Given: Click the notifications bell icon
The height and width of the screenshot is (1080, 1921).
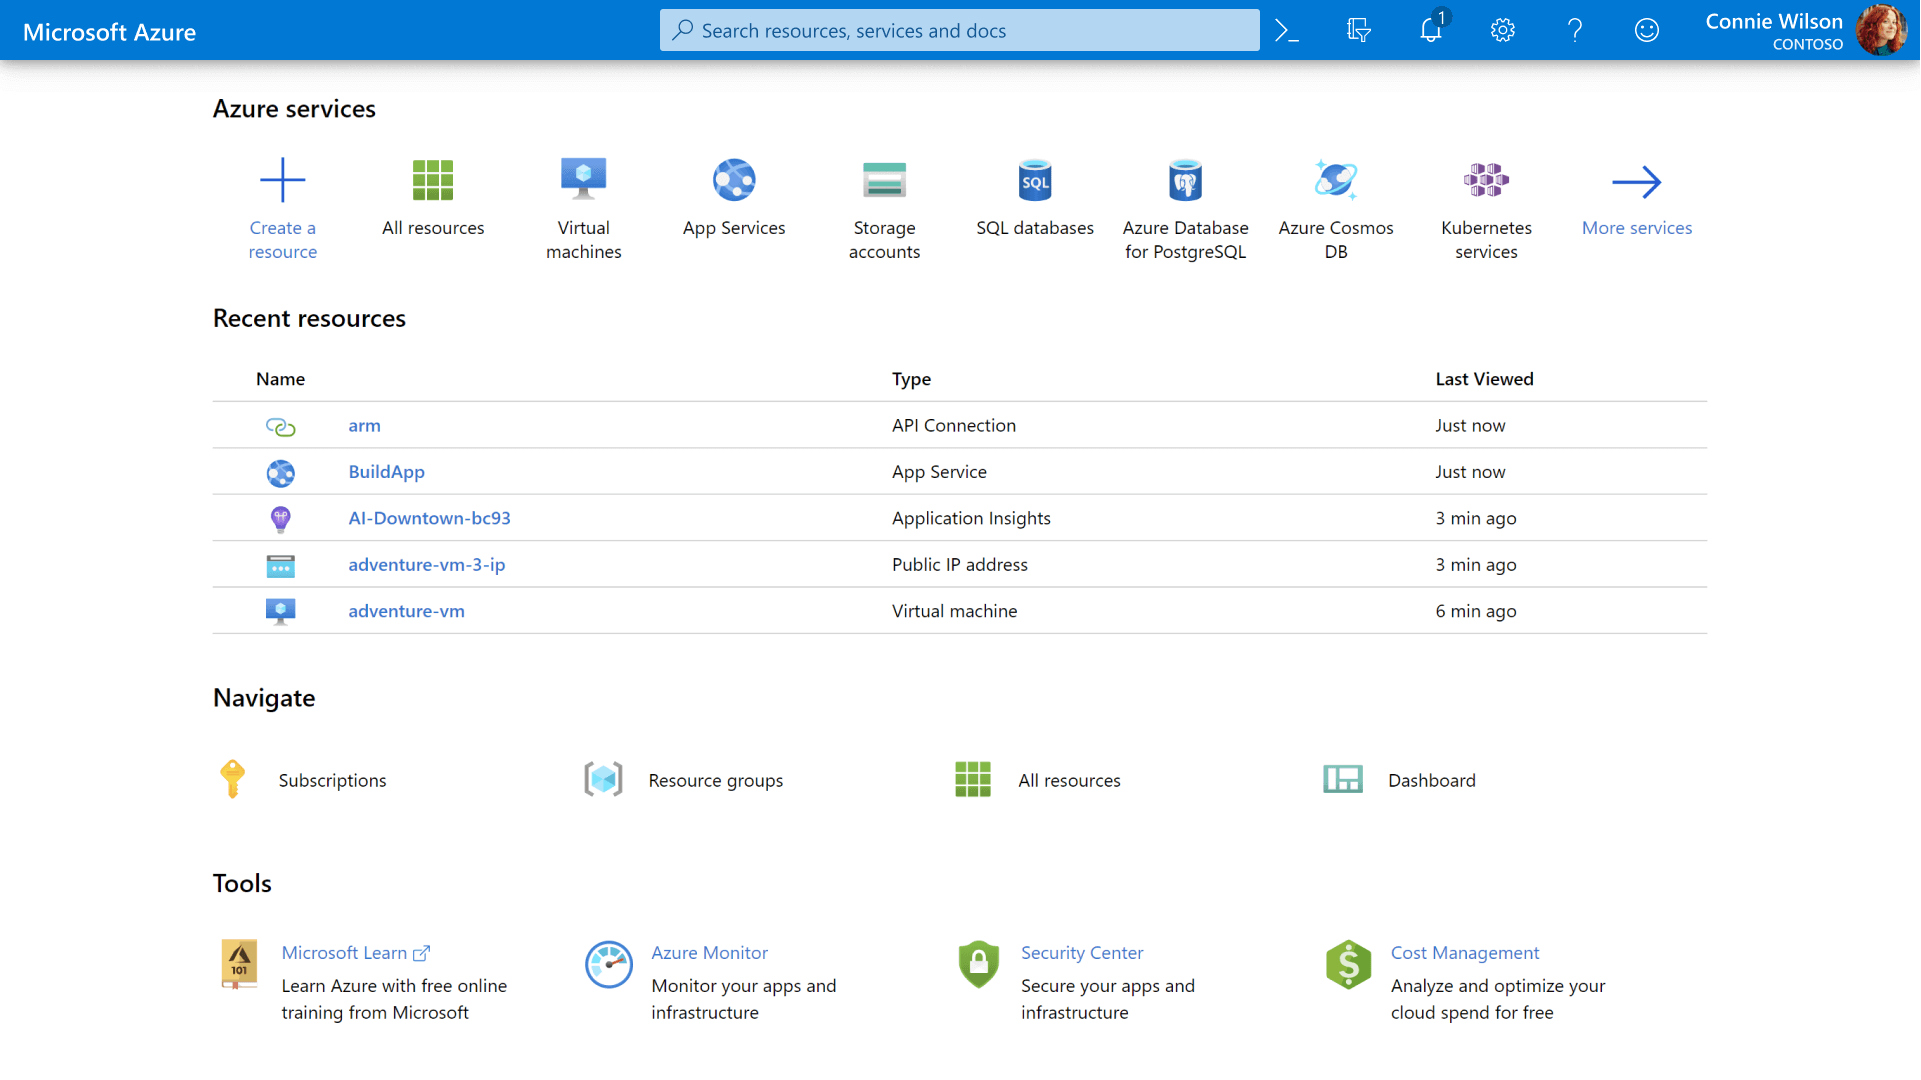Looking at the screenshot, I should 1430,29.
